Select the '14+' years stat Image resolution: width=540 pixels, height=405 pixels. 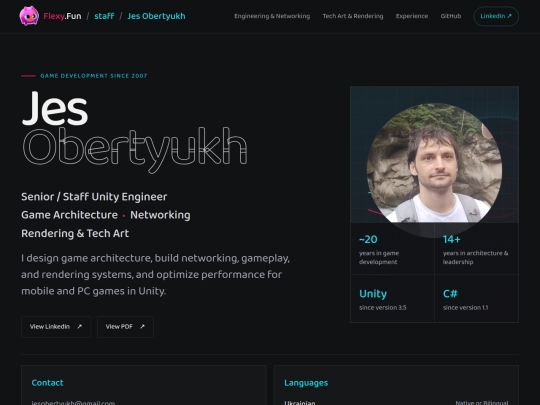(x=451, y=239)
